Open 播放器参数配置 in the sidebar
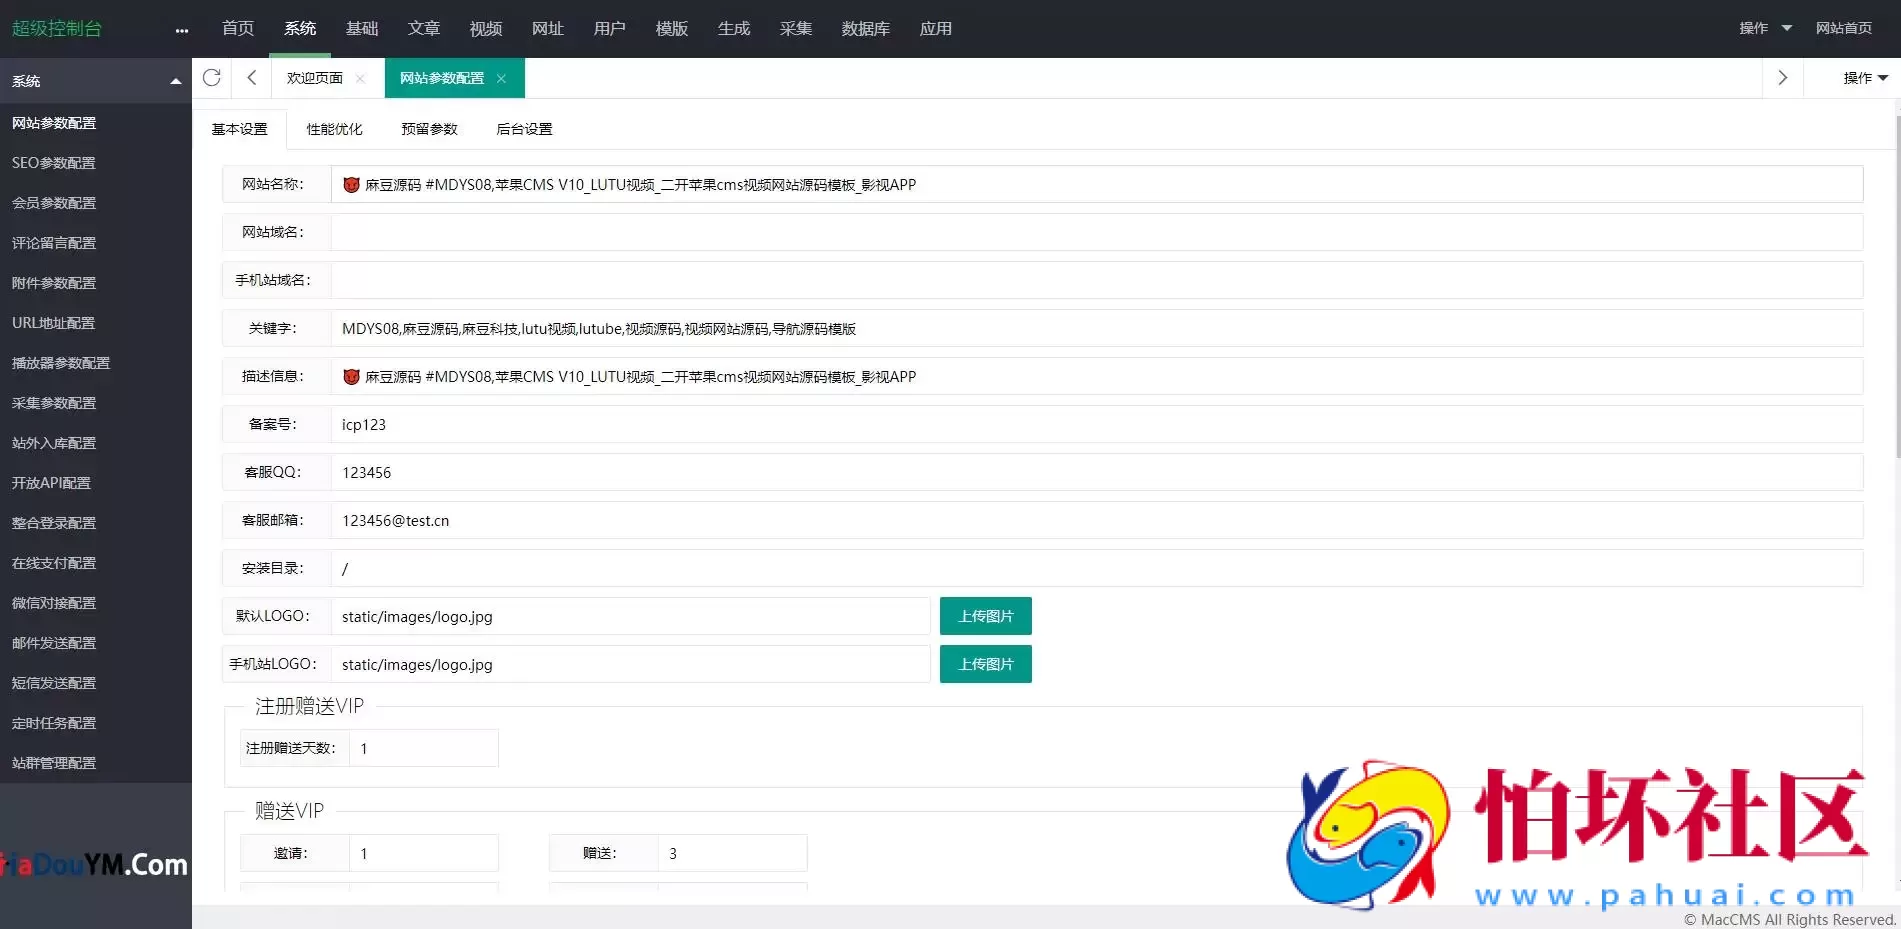1901x929 pixels. pyautogui.click(x=61, y=362)
